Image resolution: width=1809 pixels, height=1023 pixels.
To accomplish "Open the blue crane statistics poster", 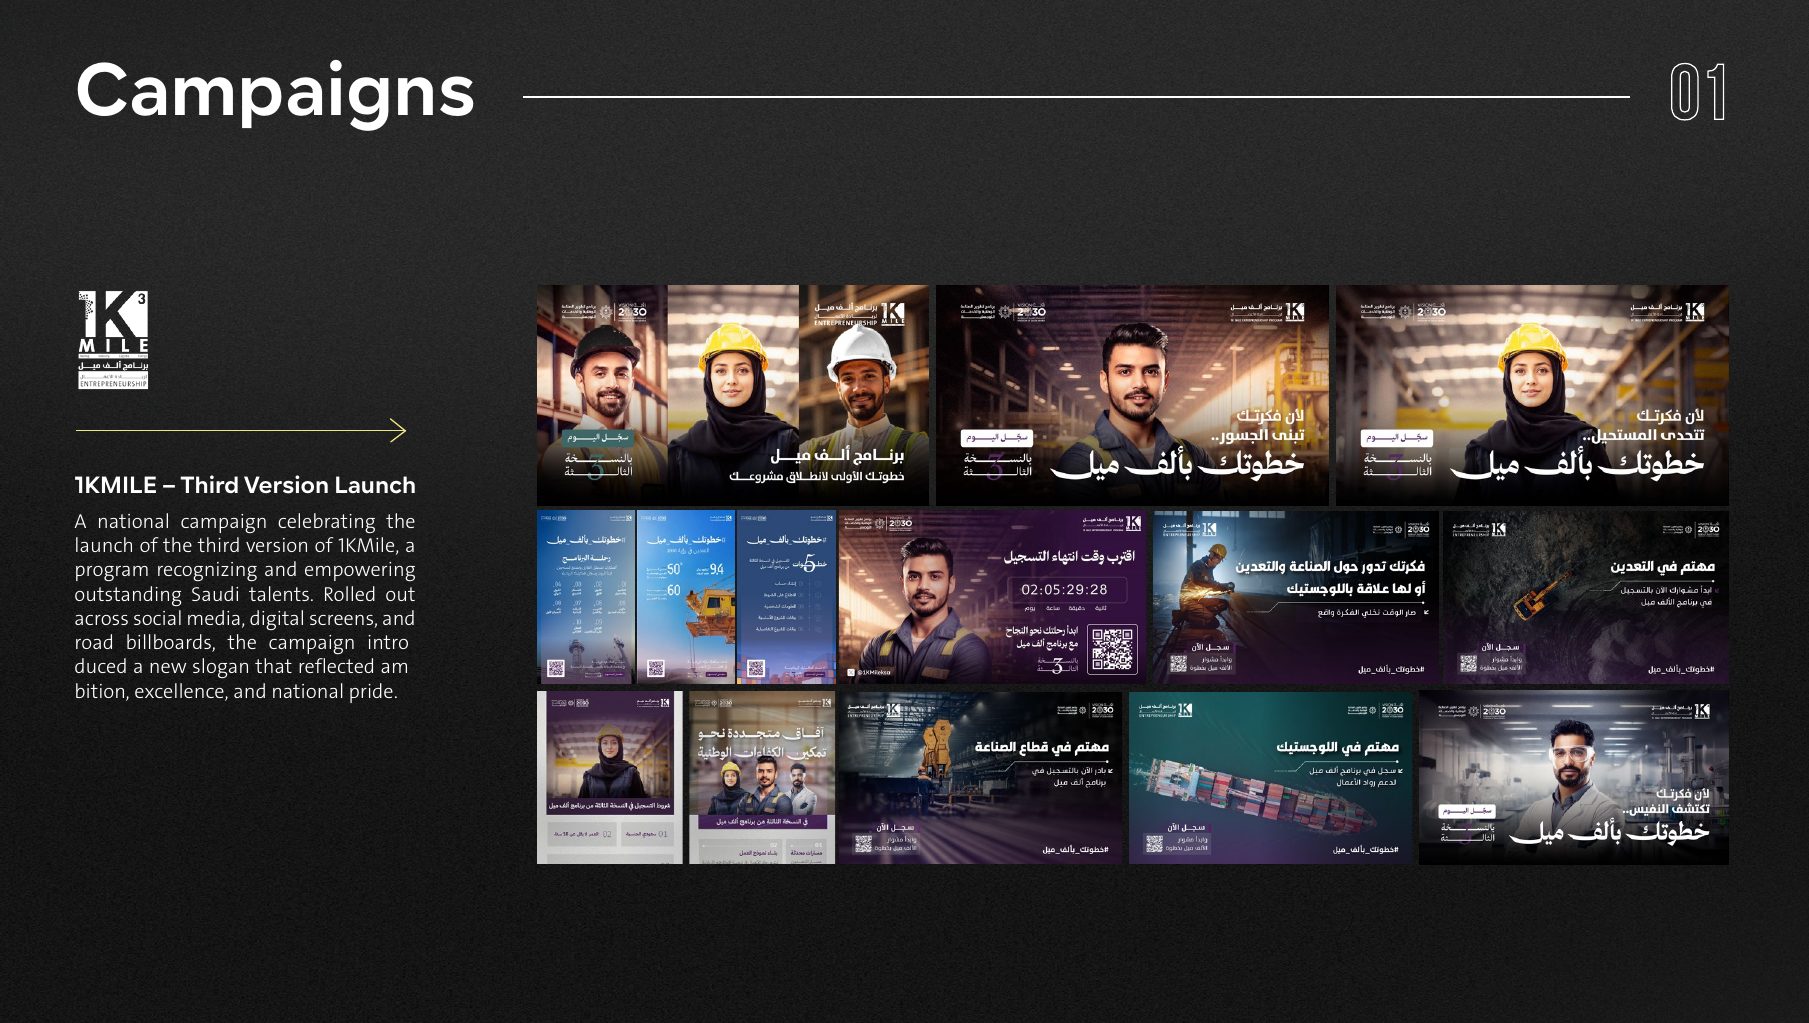I will [686, 597].
